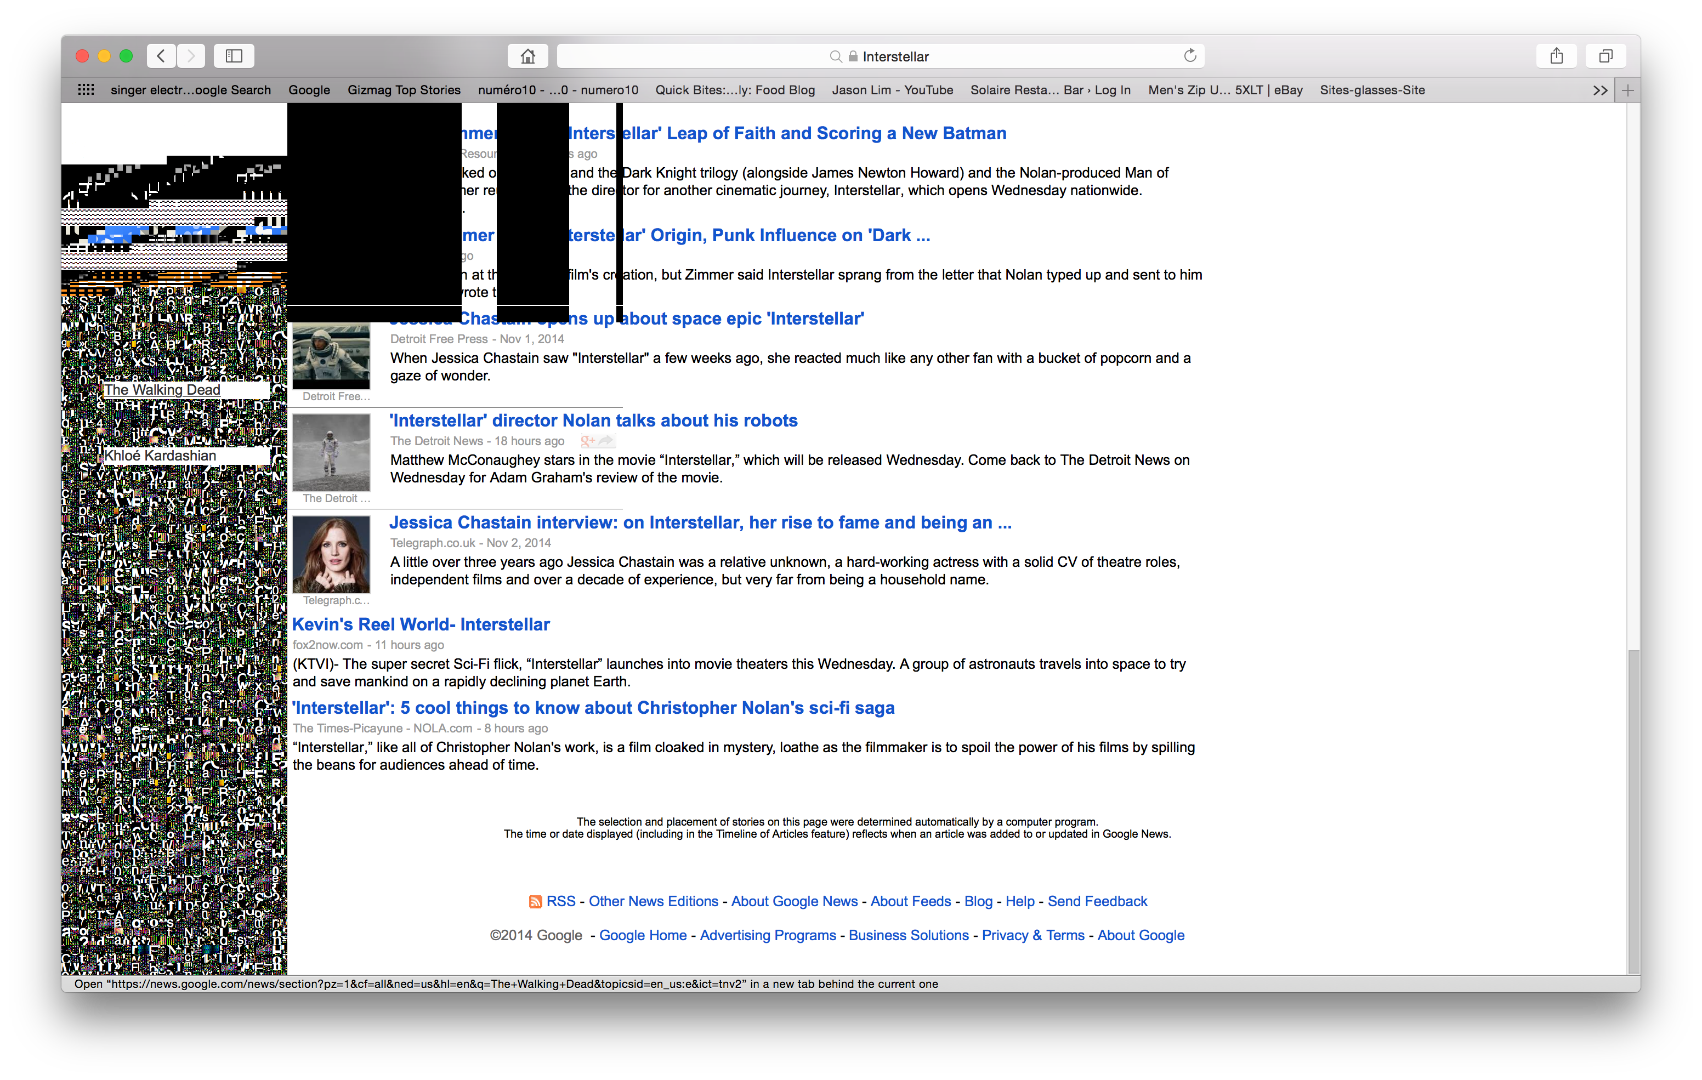Open Business Solutions link
This screenshot has height=1080, width=1702.
[x=909, y=936]
